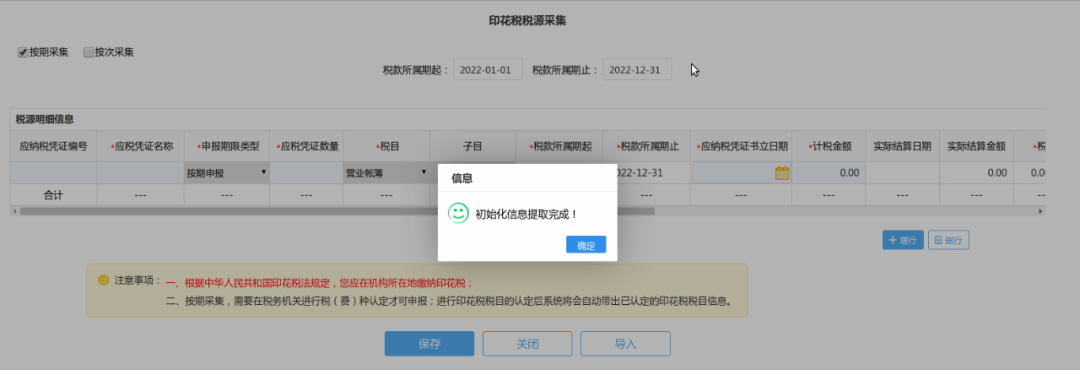Image resolution: width=1080 pixels, height=370 pixels.
Task: Click the 应税凭证名称 input cell
Action: 141,173
